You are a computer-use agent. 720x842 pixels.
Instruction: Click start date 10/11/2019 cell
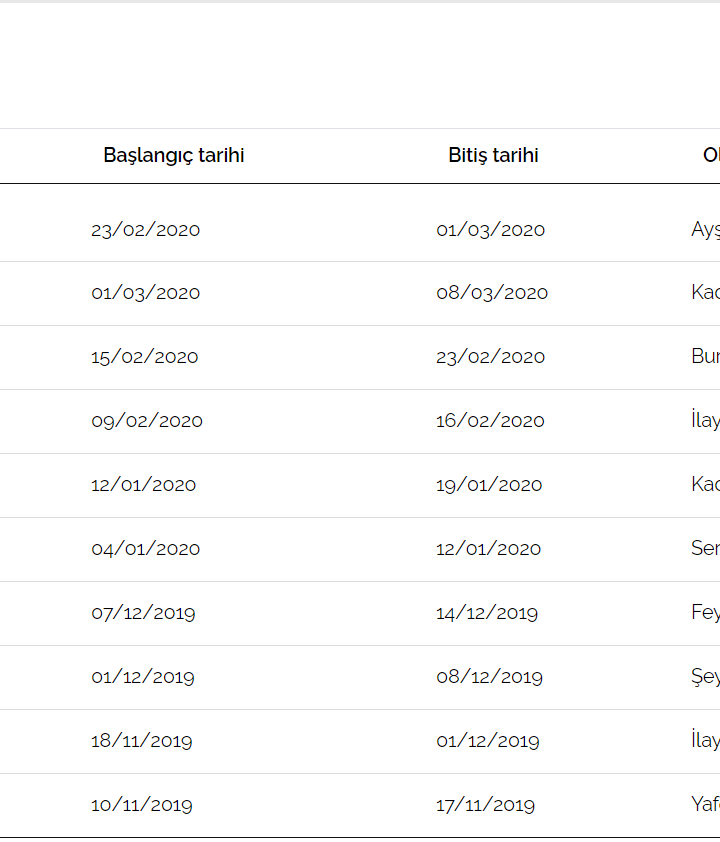(x=141, y=805)
